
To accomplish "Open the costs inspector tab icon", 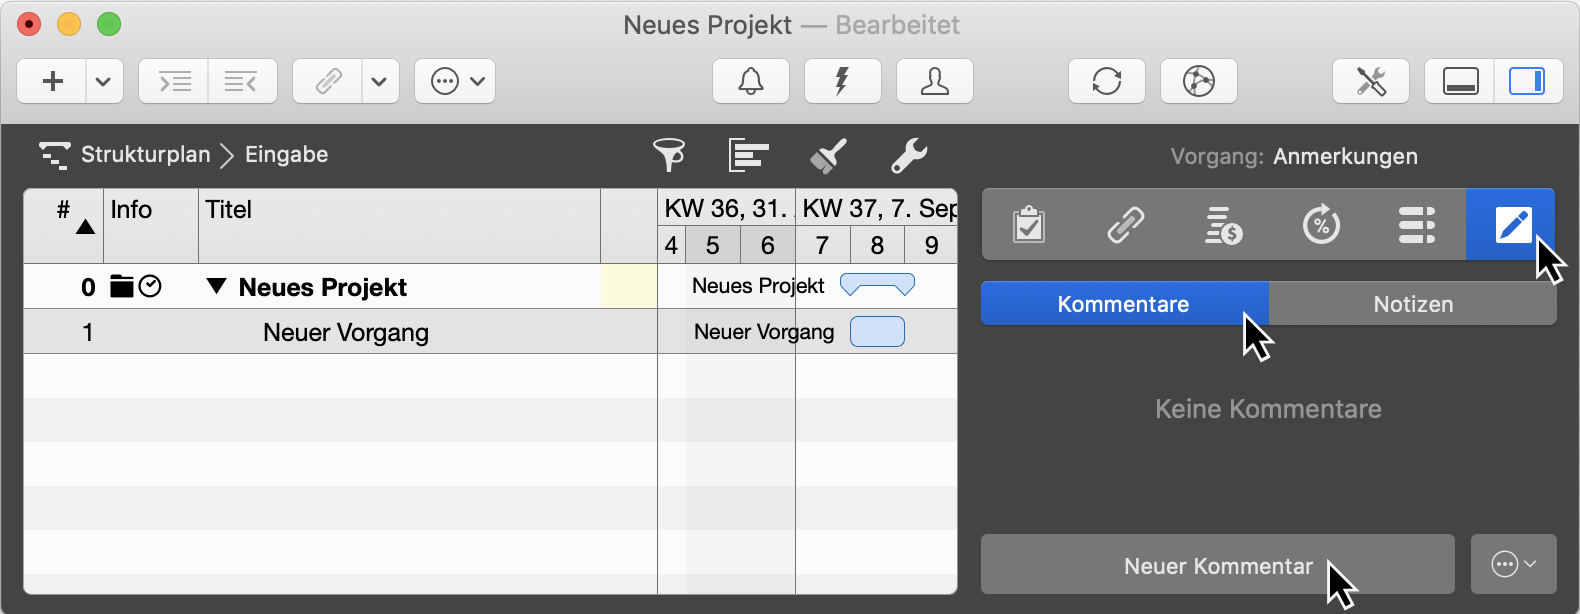I will pyautogui.click(x=1222, y=225).
